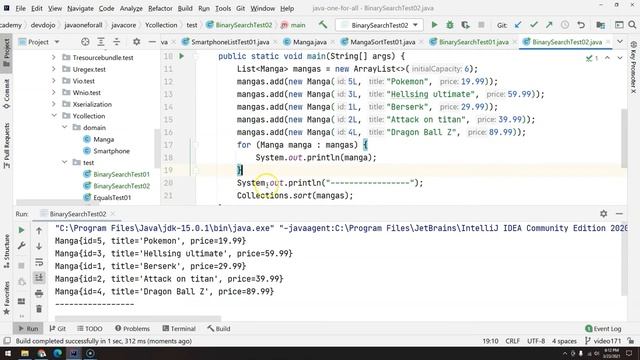Switch to SmartphoneListTest01.java tab
640x360 pixels.
point(230,42)
